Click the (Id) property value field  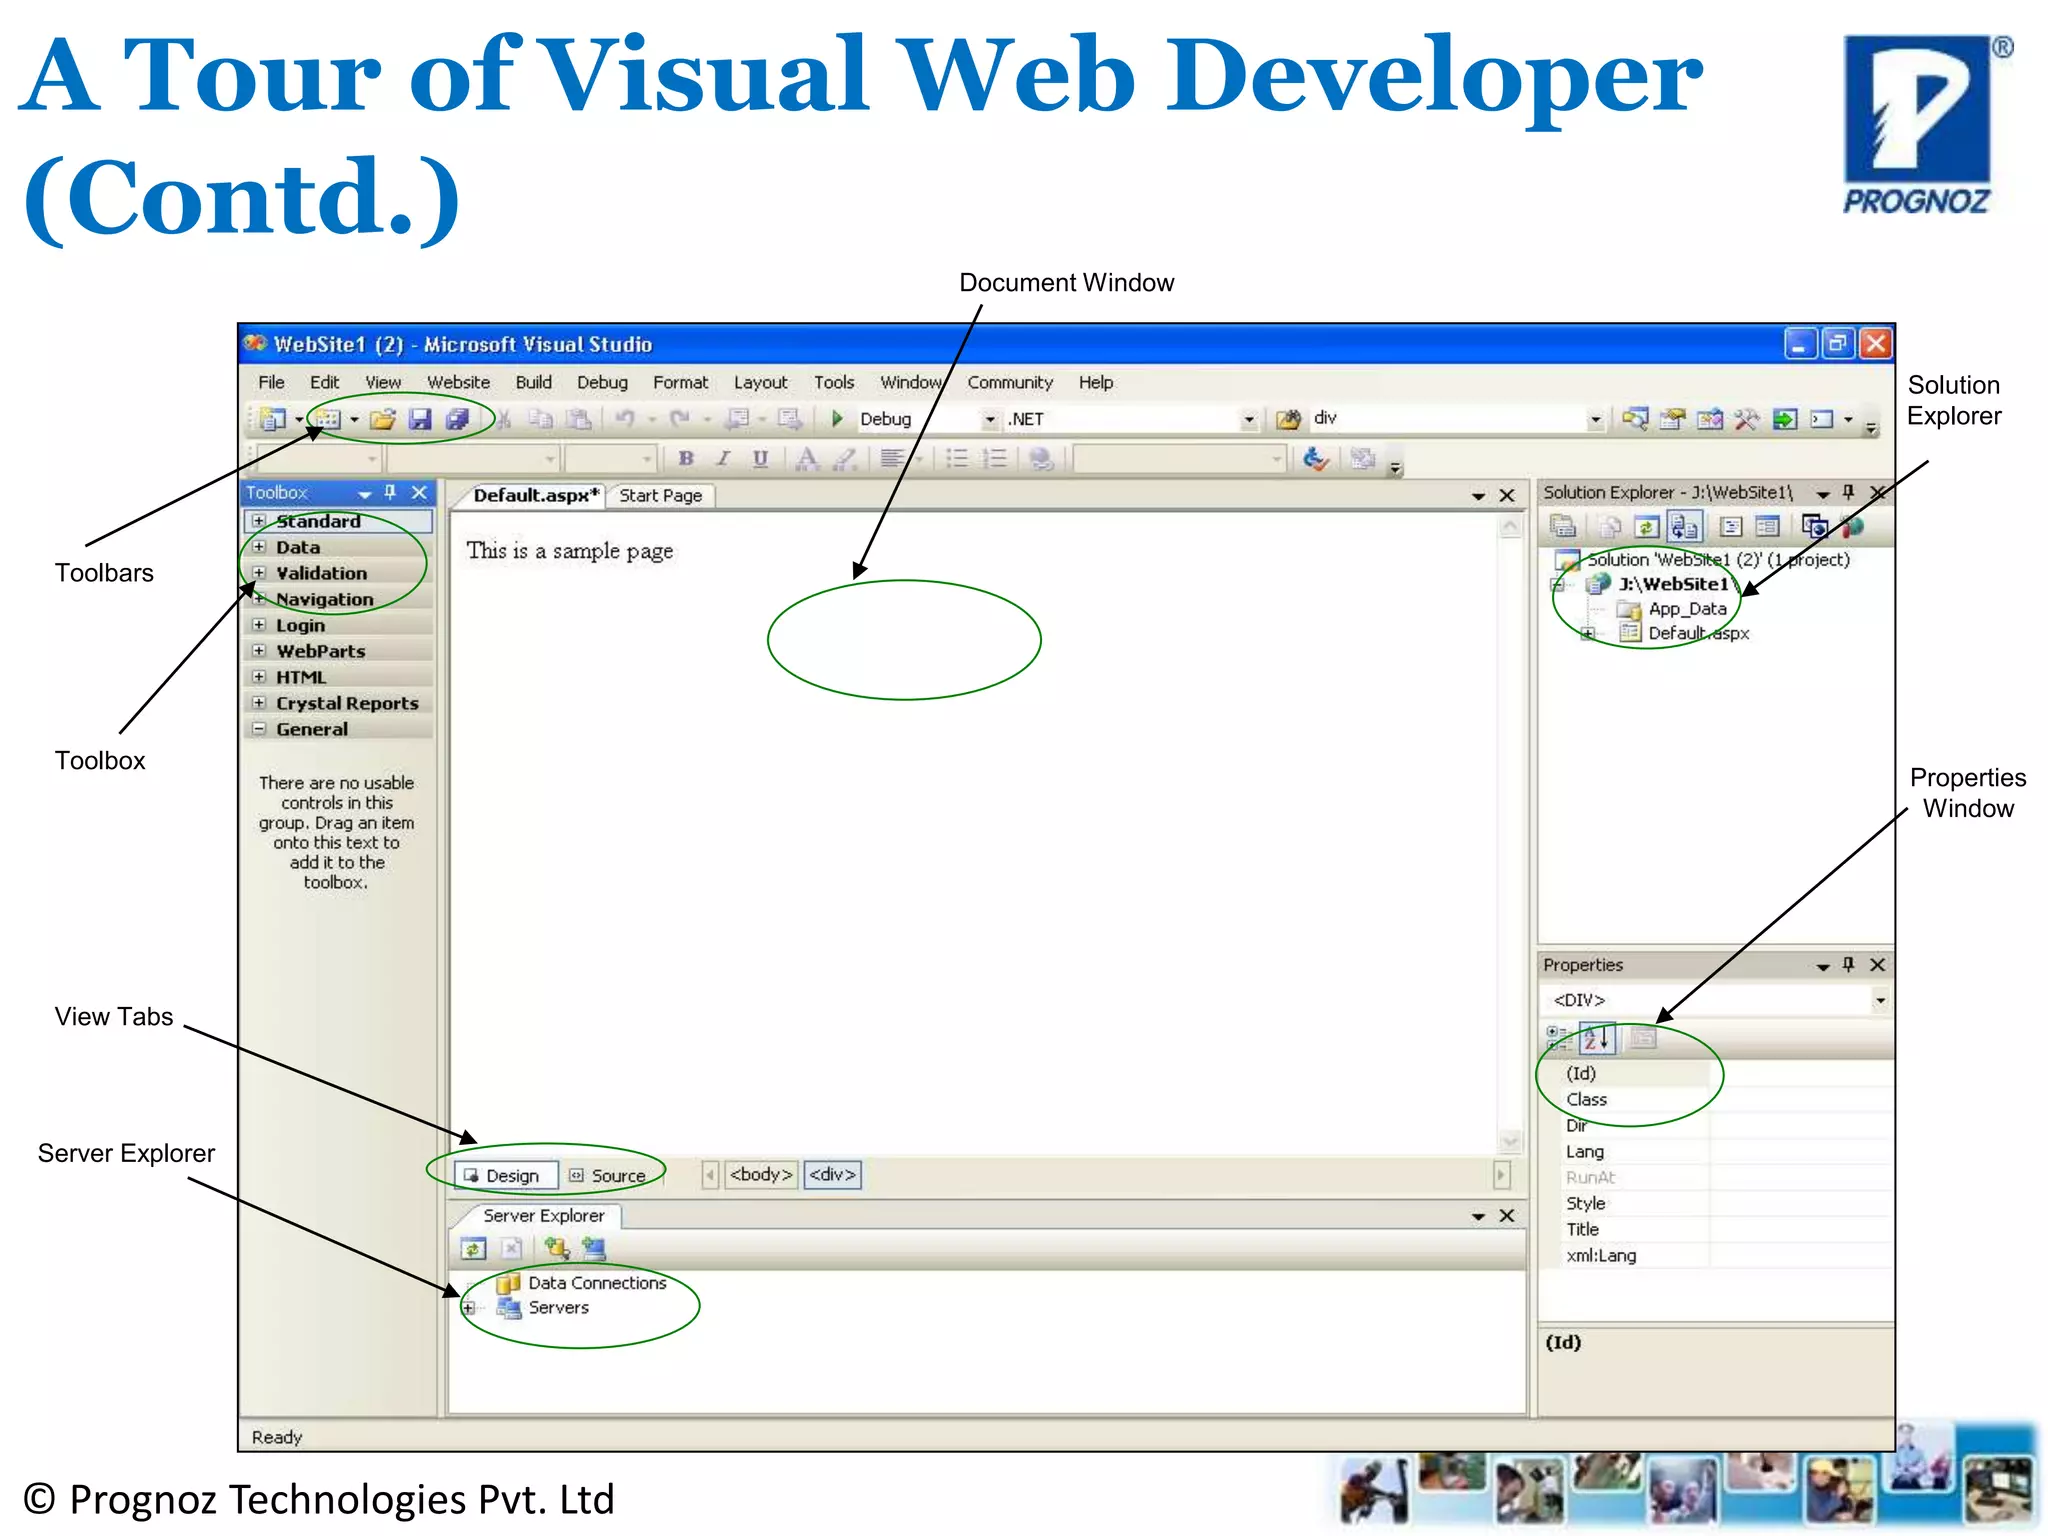pyautogui.click(x=1801, y=1073)
